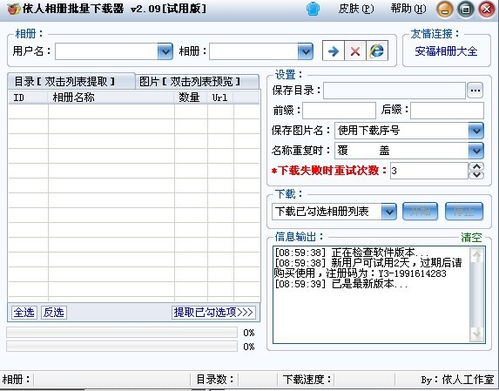Image resolution: width=499 pixels, height=391 pixels.
Task: Expand the 用户名 dropdown arrow
Action: click(165, 51)
